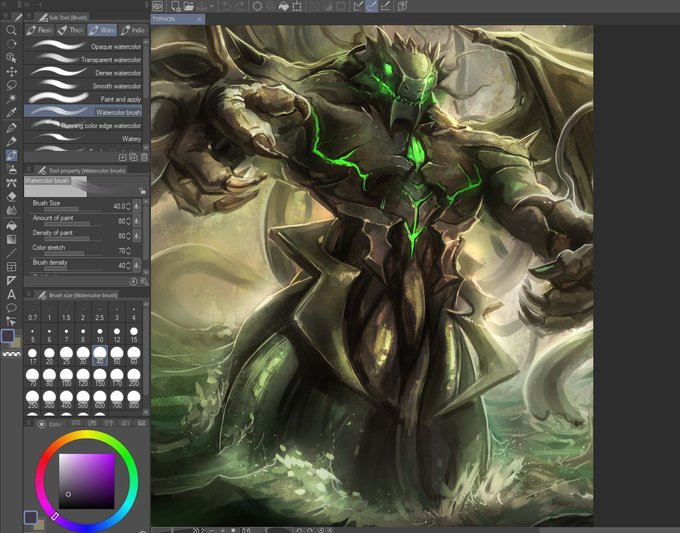Select the Figure line tool
The image size is (680, 533).
coord(11,253)
